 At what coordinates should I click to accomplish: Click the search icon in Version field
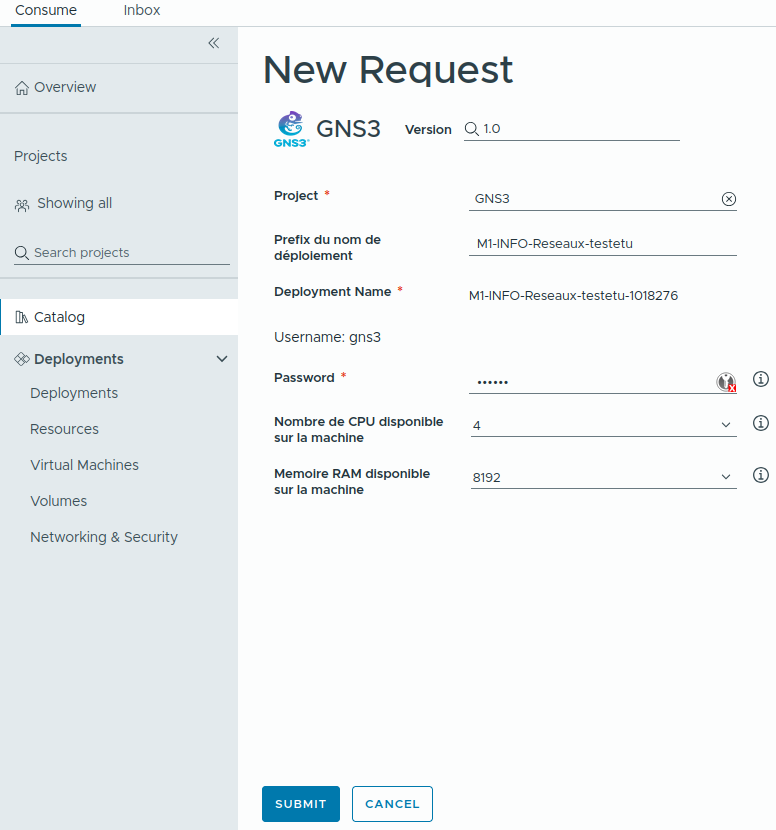(472, 129)
